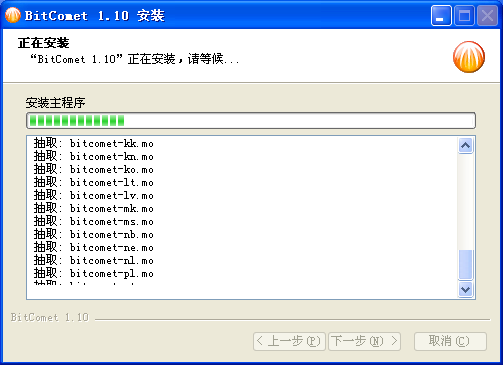Select the bitcomet-lv.mo log line
The image size is (503, 365).
[94, 196]
